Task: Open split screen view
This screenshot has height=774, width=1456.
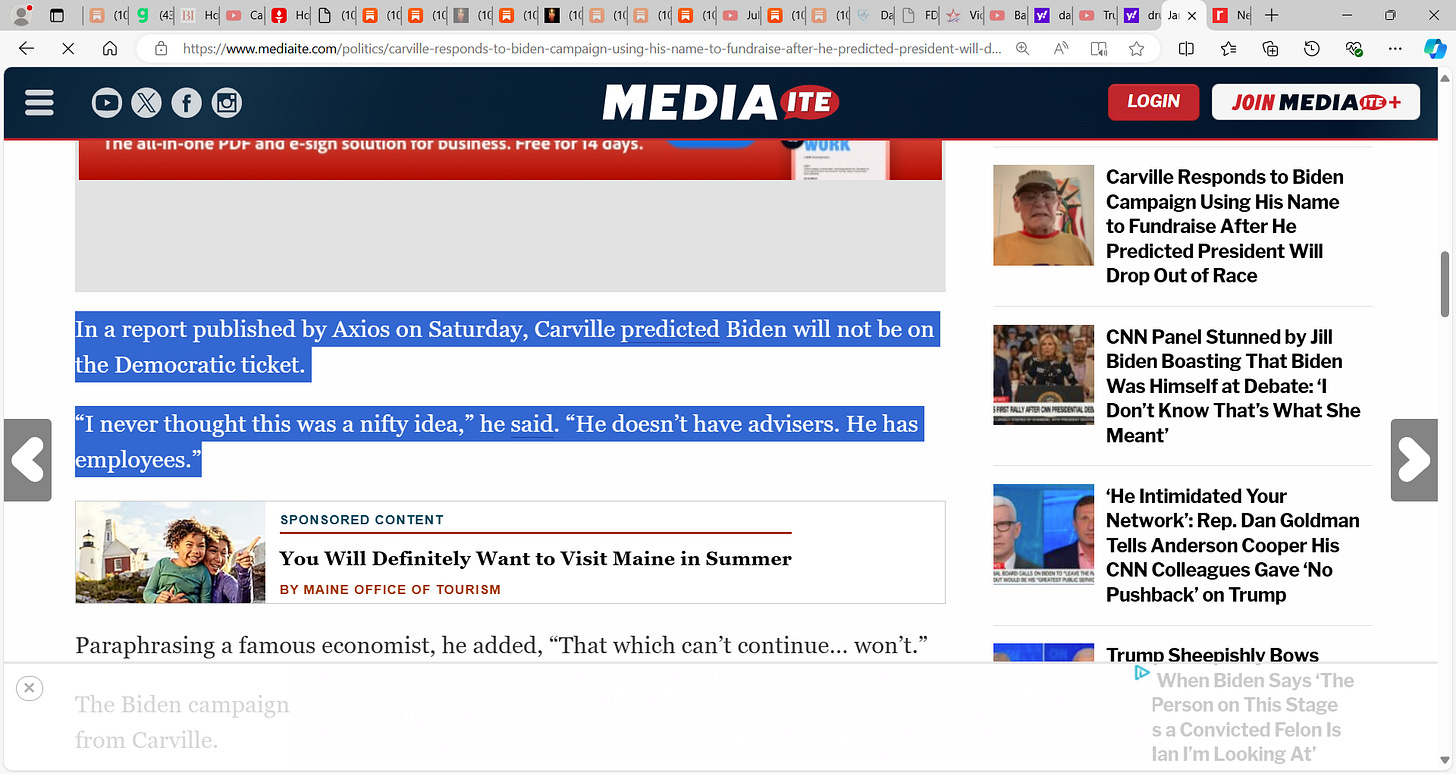Action: tap(1186, 48)
